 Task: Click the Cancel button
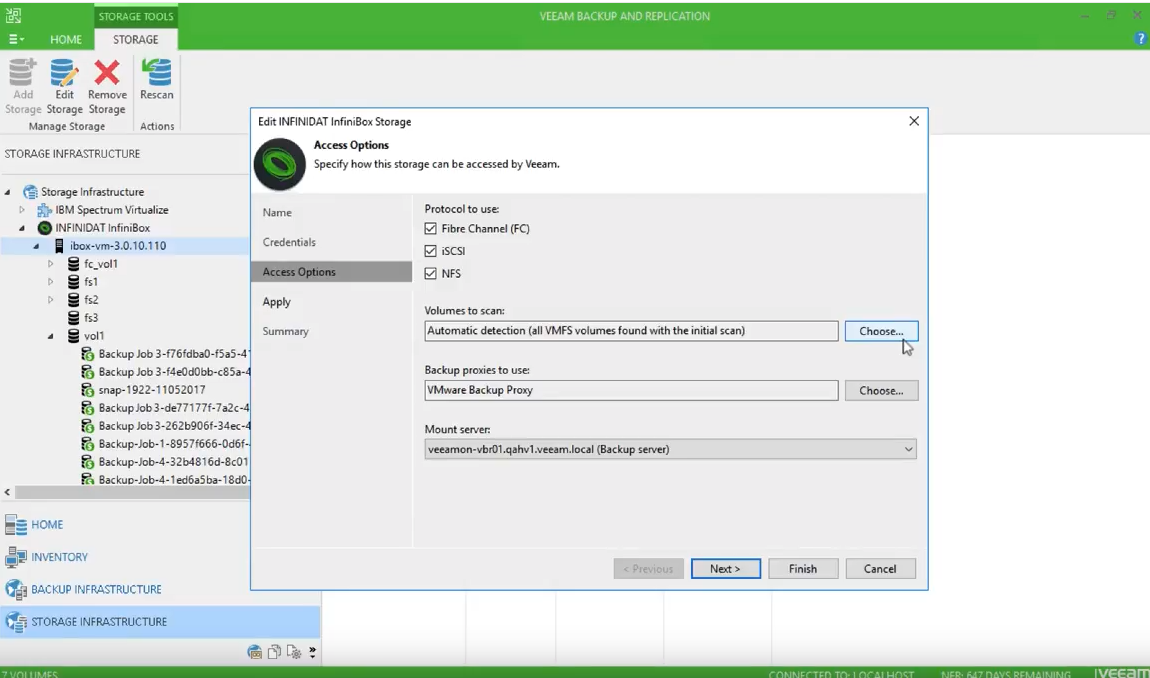(x=880, y=569)
